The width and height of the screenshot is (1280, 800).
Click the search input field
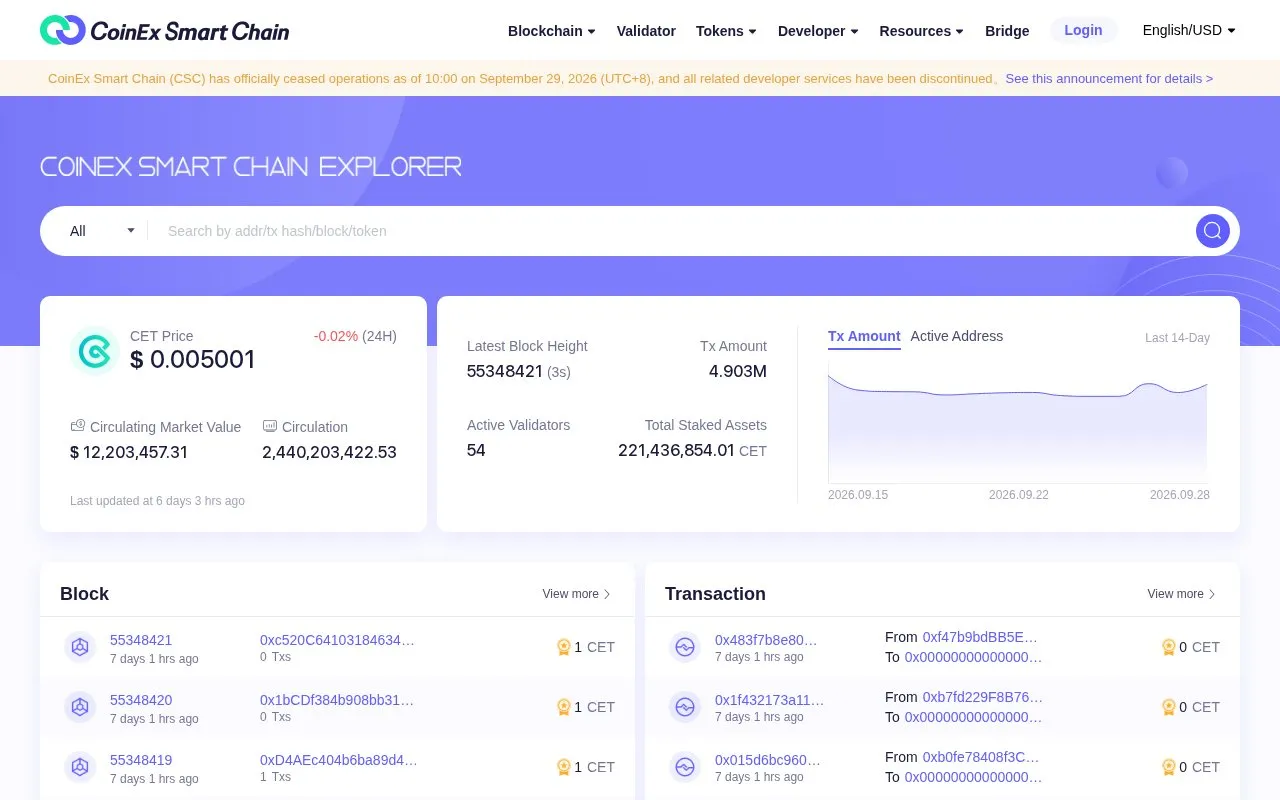click(670, 231)
